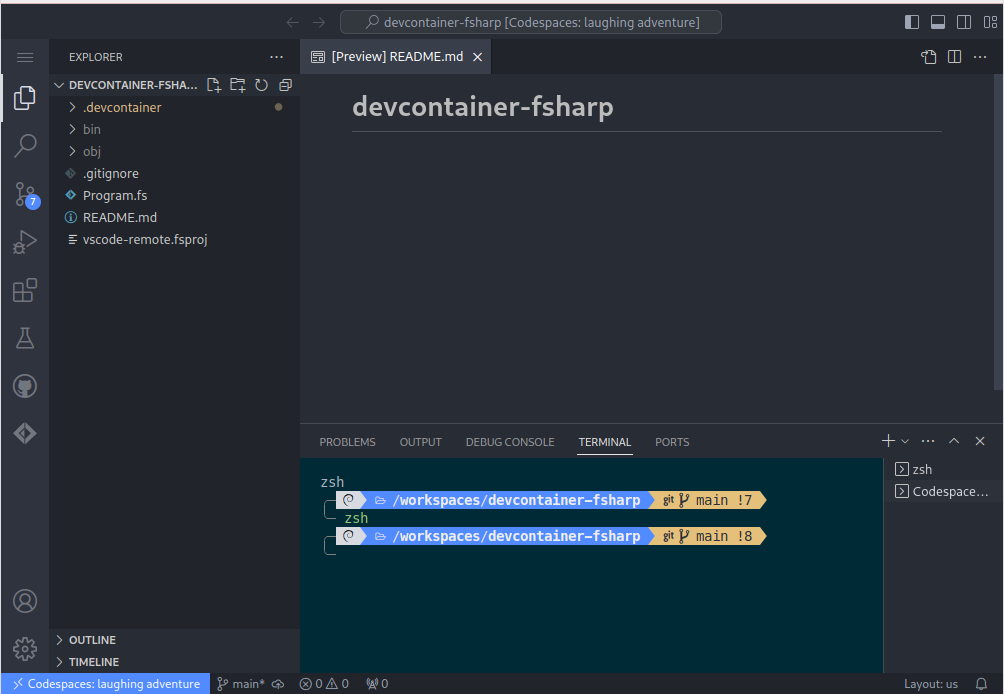The image size is (1004, 694).
Task: Maximize the terminal panel size
Action: [x=954, y=440]
